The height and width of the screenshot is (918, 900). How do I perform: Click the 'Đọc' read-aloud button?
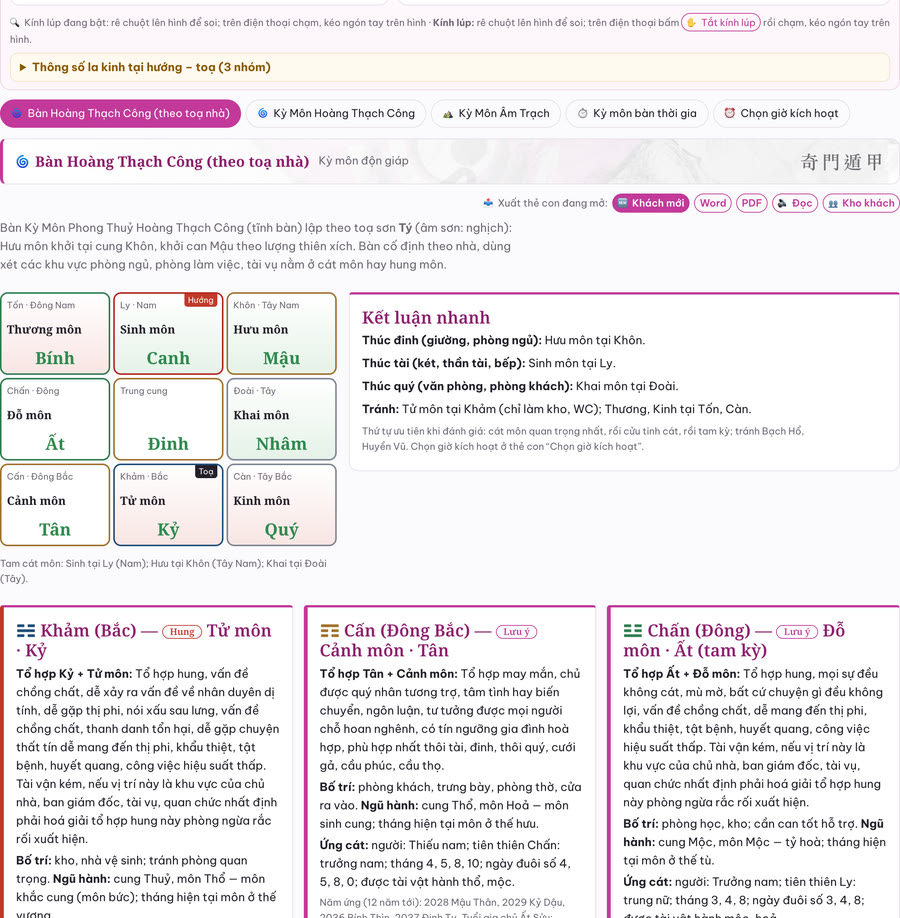(x=795, y=203)
